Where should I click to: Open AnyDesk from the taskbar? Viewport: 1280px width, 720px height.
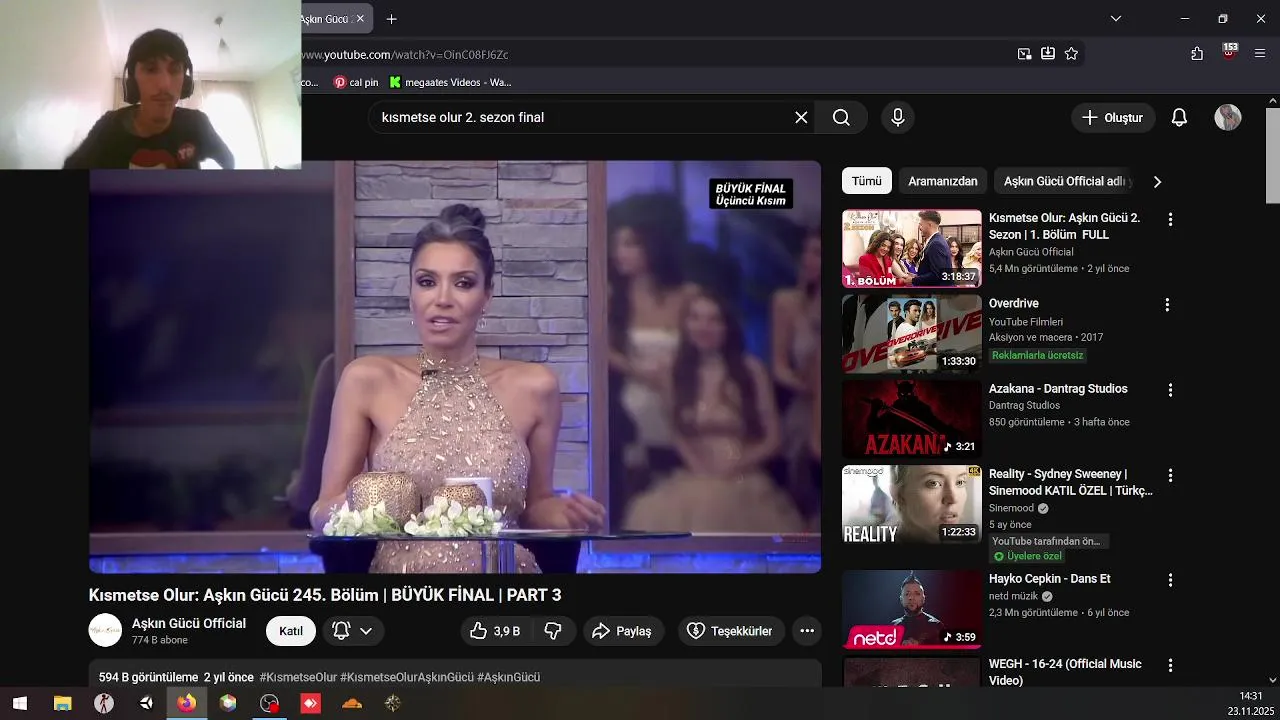click(311, 703)
